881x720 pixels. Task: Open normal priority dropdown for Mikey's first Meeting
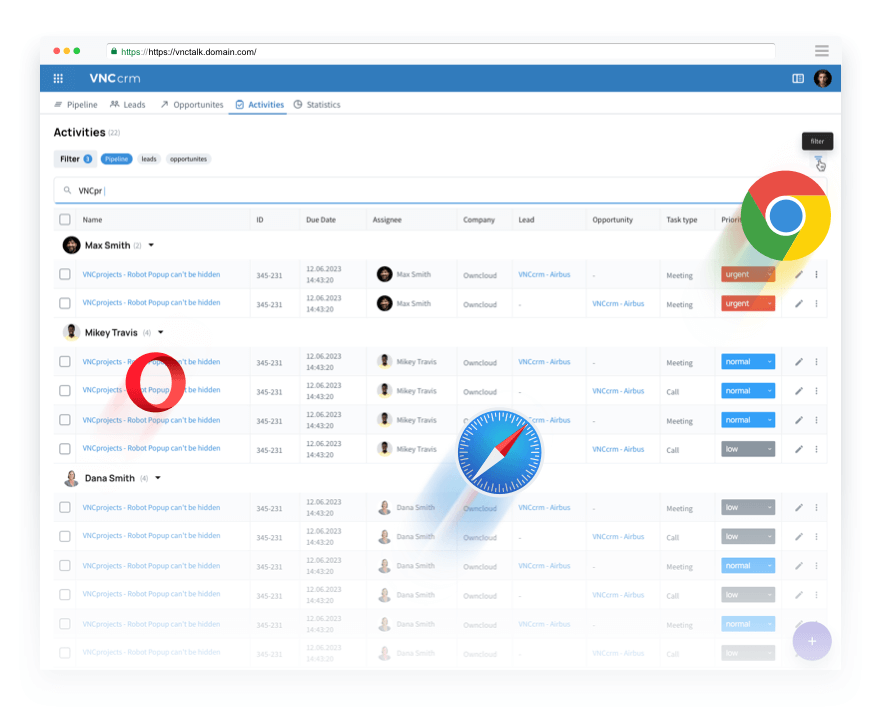pos(748,361)
